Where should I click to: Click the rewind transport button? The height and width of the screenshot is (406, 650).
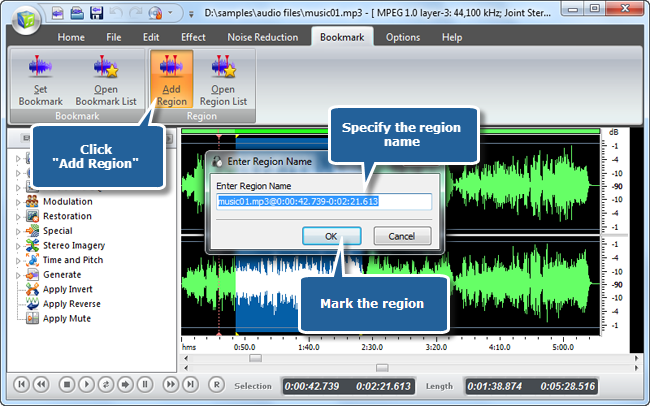[41, 384]
